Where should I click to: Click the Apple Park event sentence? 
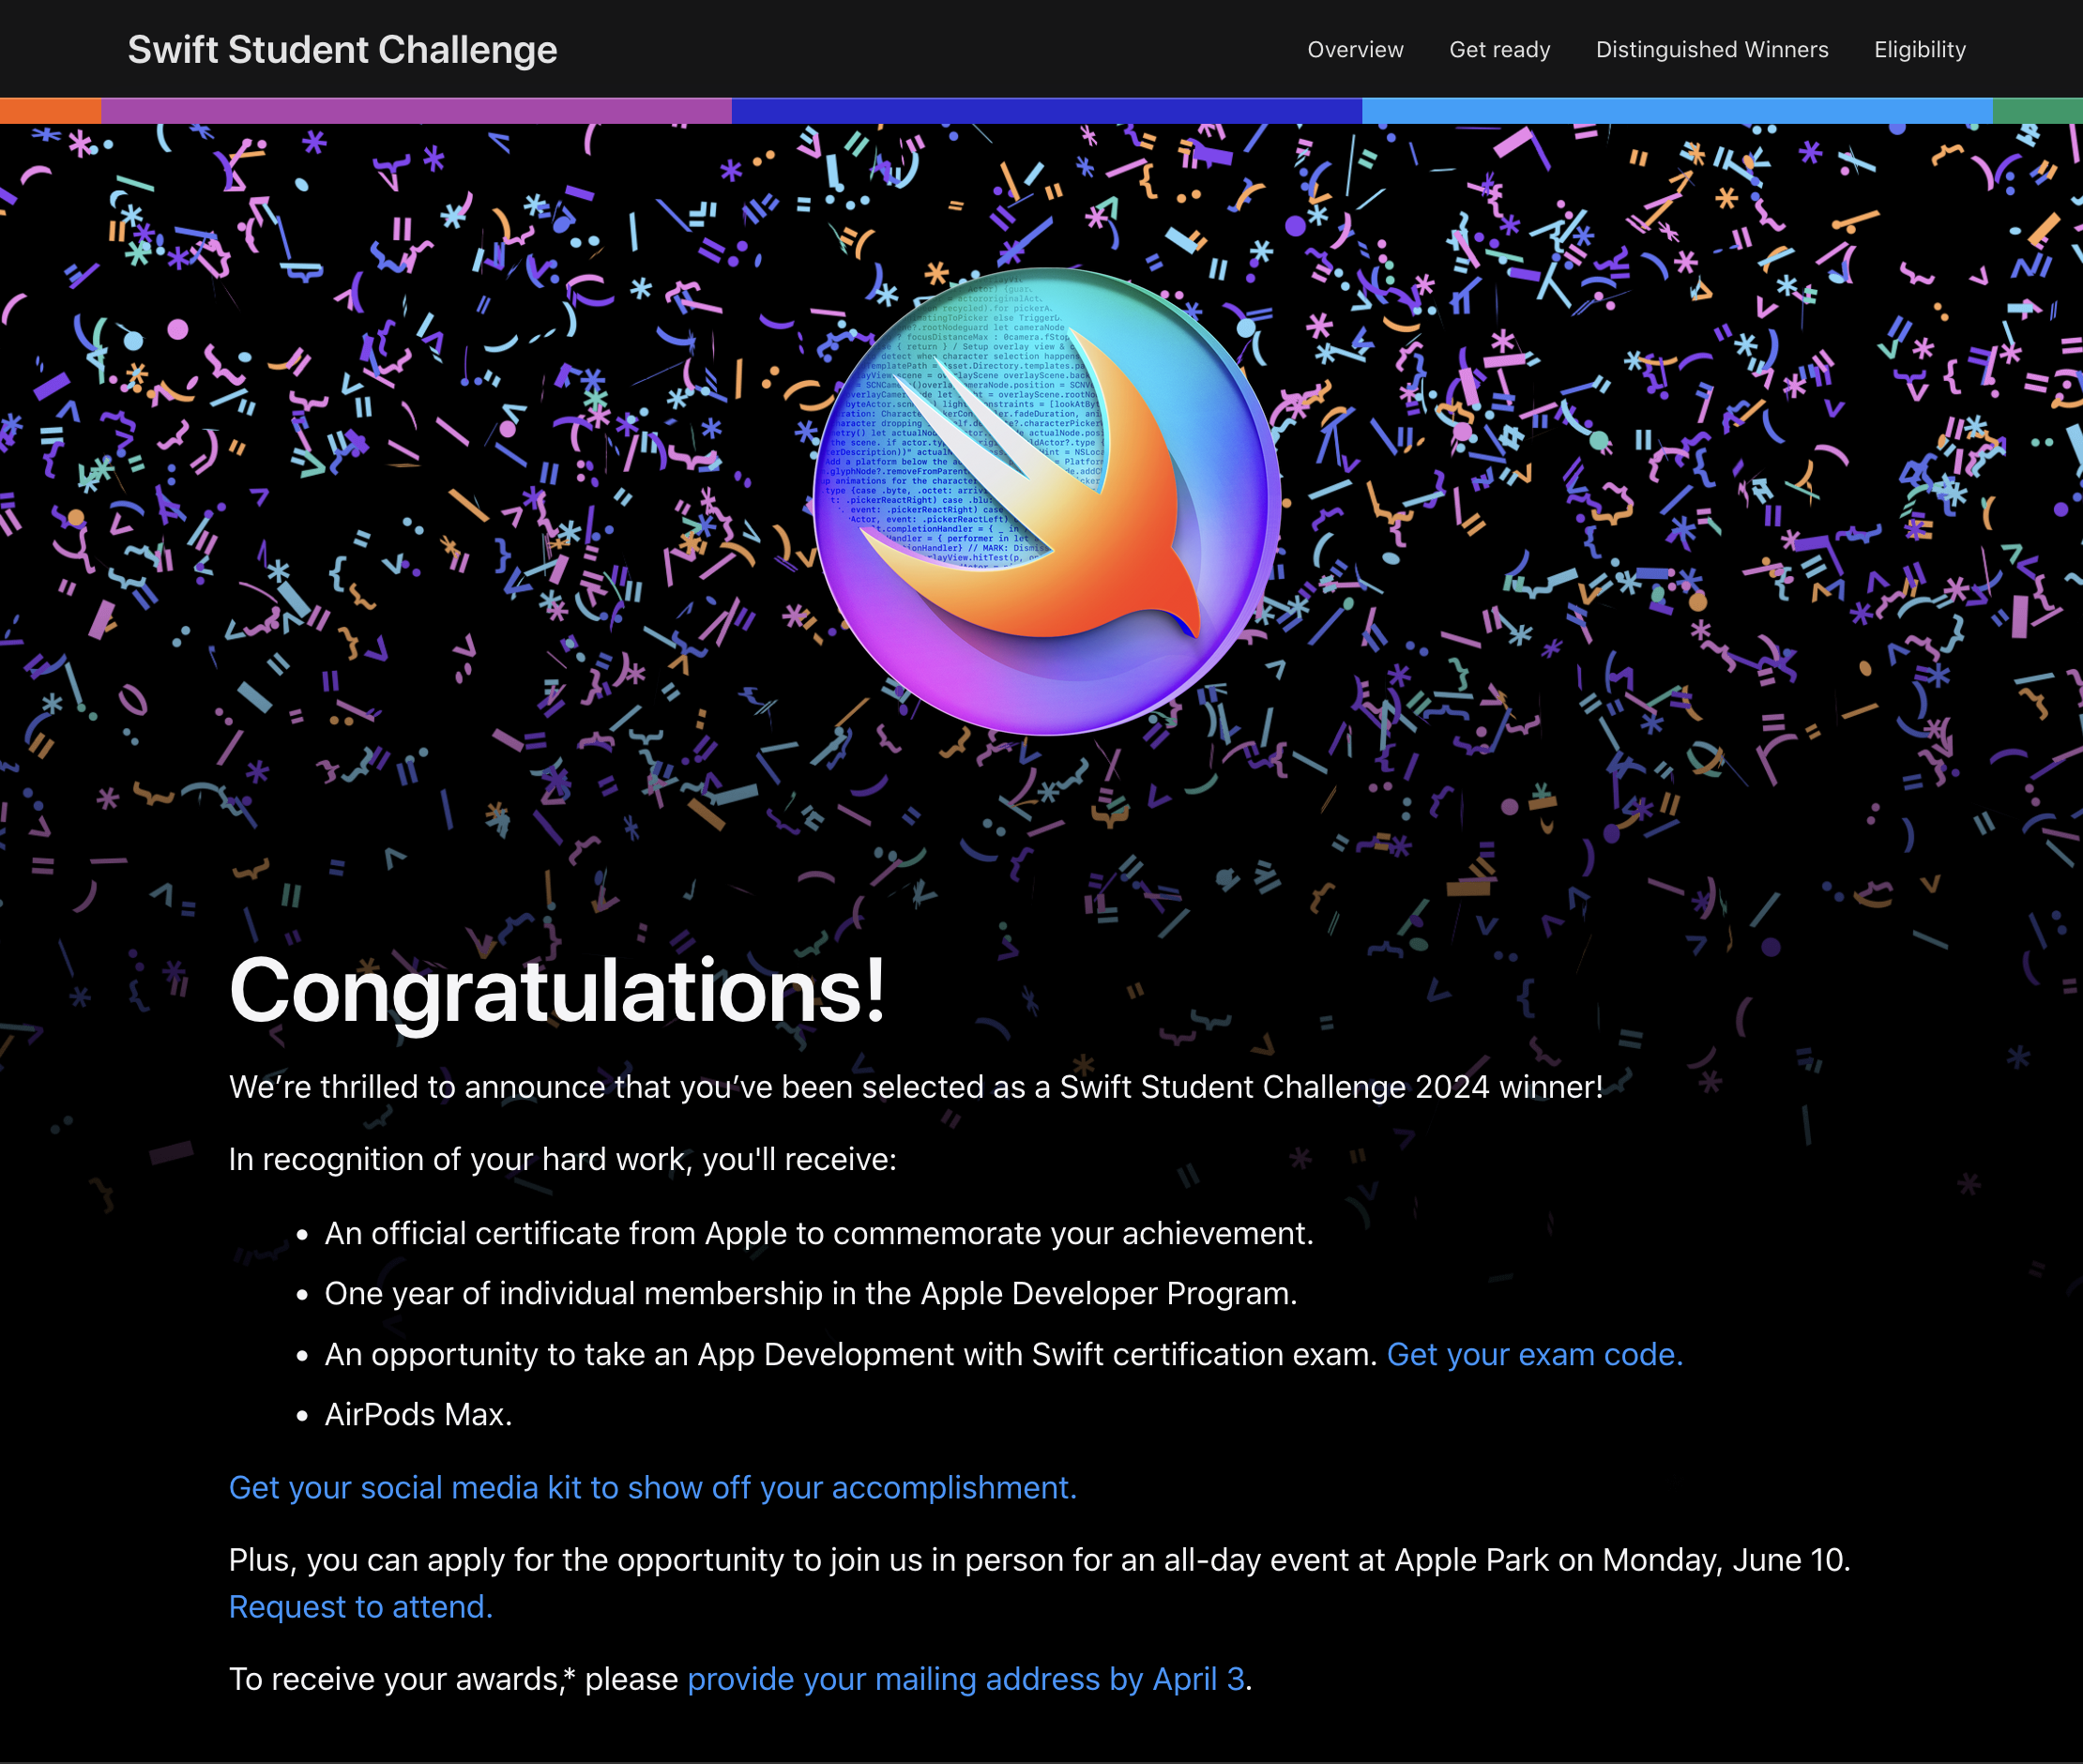[x=1039, y=1559]
